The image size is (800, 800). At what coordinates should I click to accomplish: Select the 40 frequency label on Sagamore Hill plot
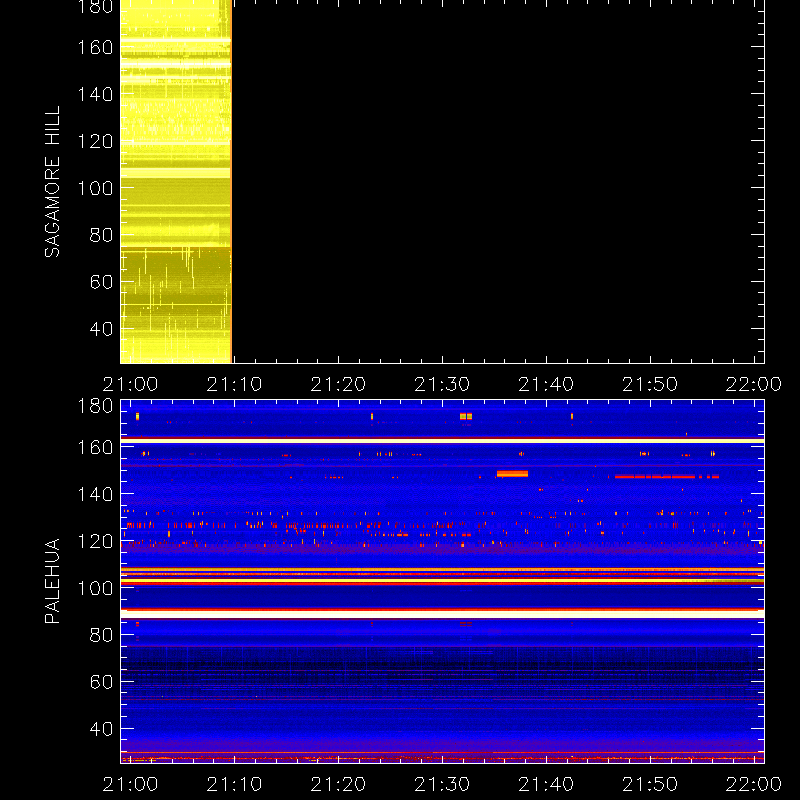pos(101,329)
